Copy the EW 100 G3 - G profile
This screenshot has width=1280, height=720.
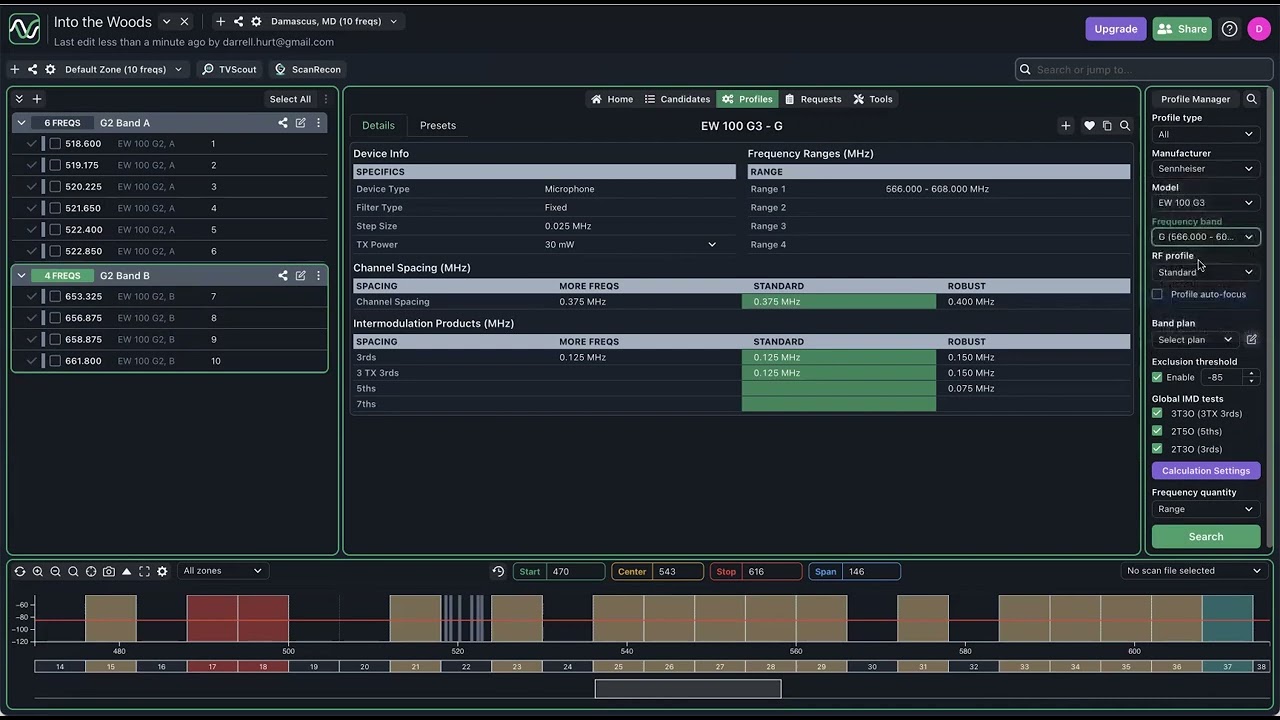[x=1107, y=126]
